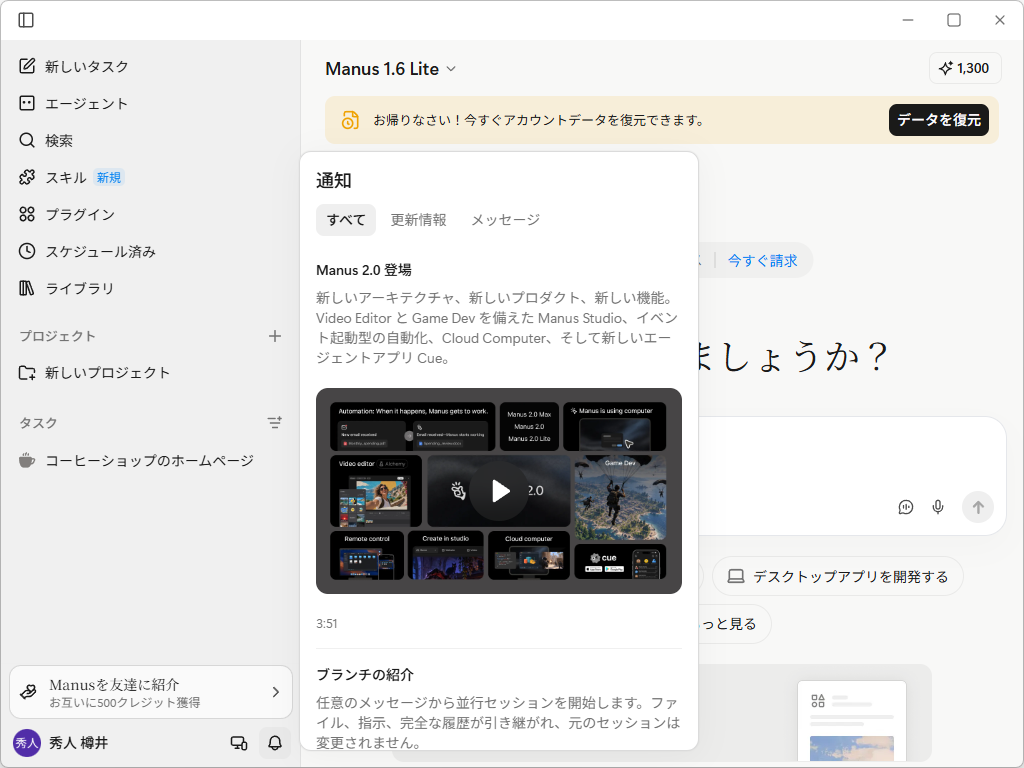Image resolution: width=1024 pixels, height=768 pixels.
Task: Click the Manus 2.0 登場 heading
Action: click(364, 270)
